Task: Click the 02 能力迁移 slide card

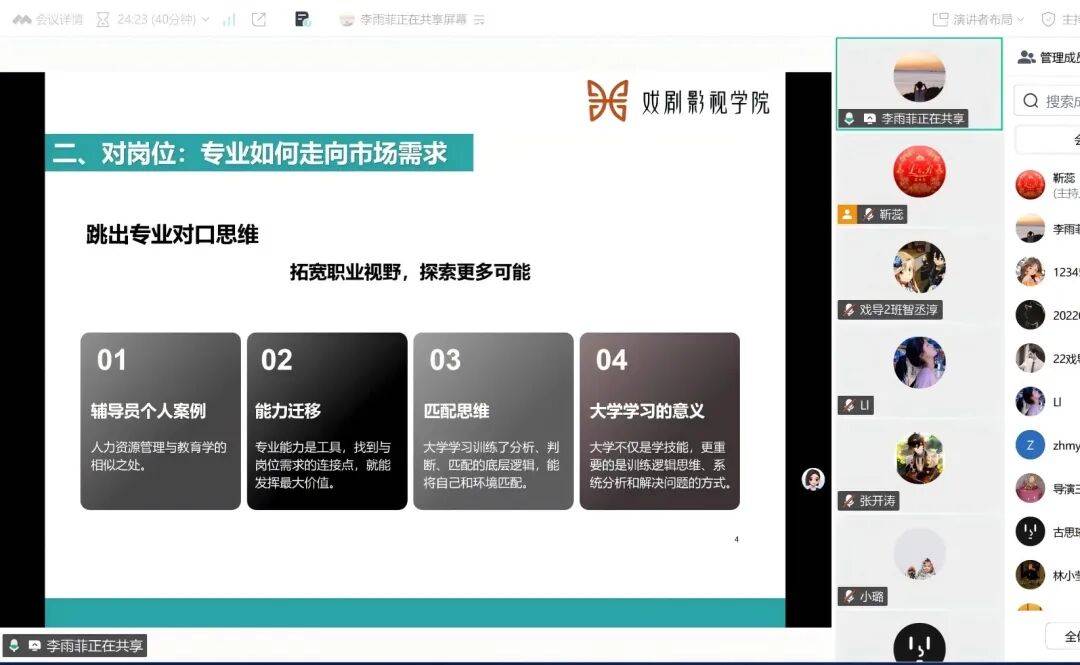Action: 327,421
